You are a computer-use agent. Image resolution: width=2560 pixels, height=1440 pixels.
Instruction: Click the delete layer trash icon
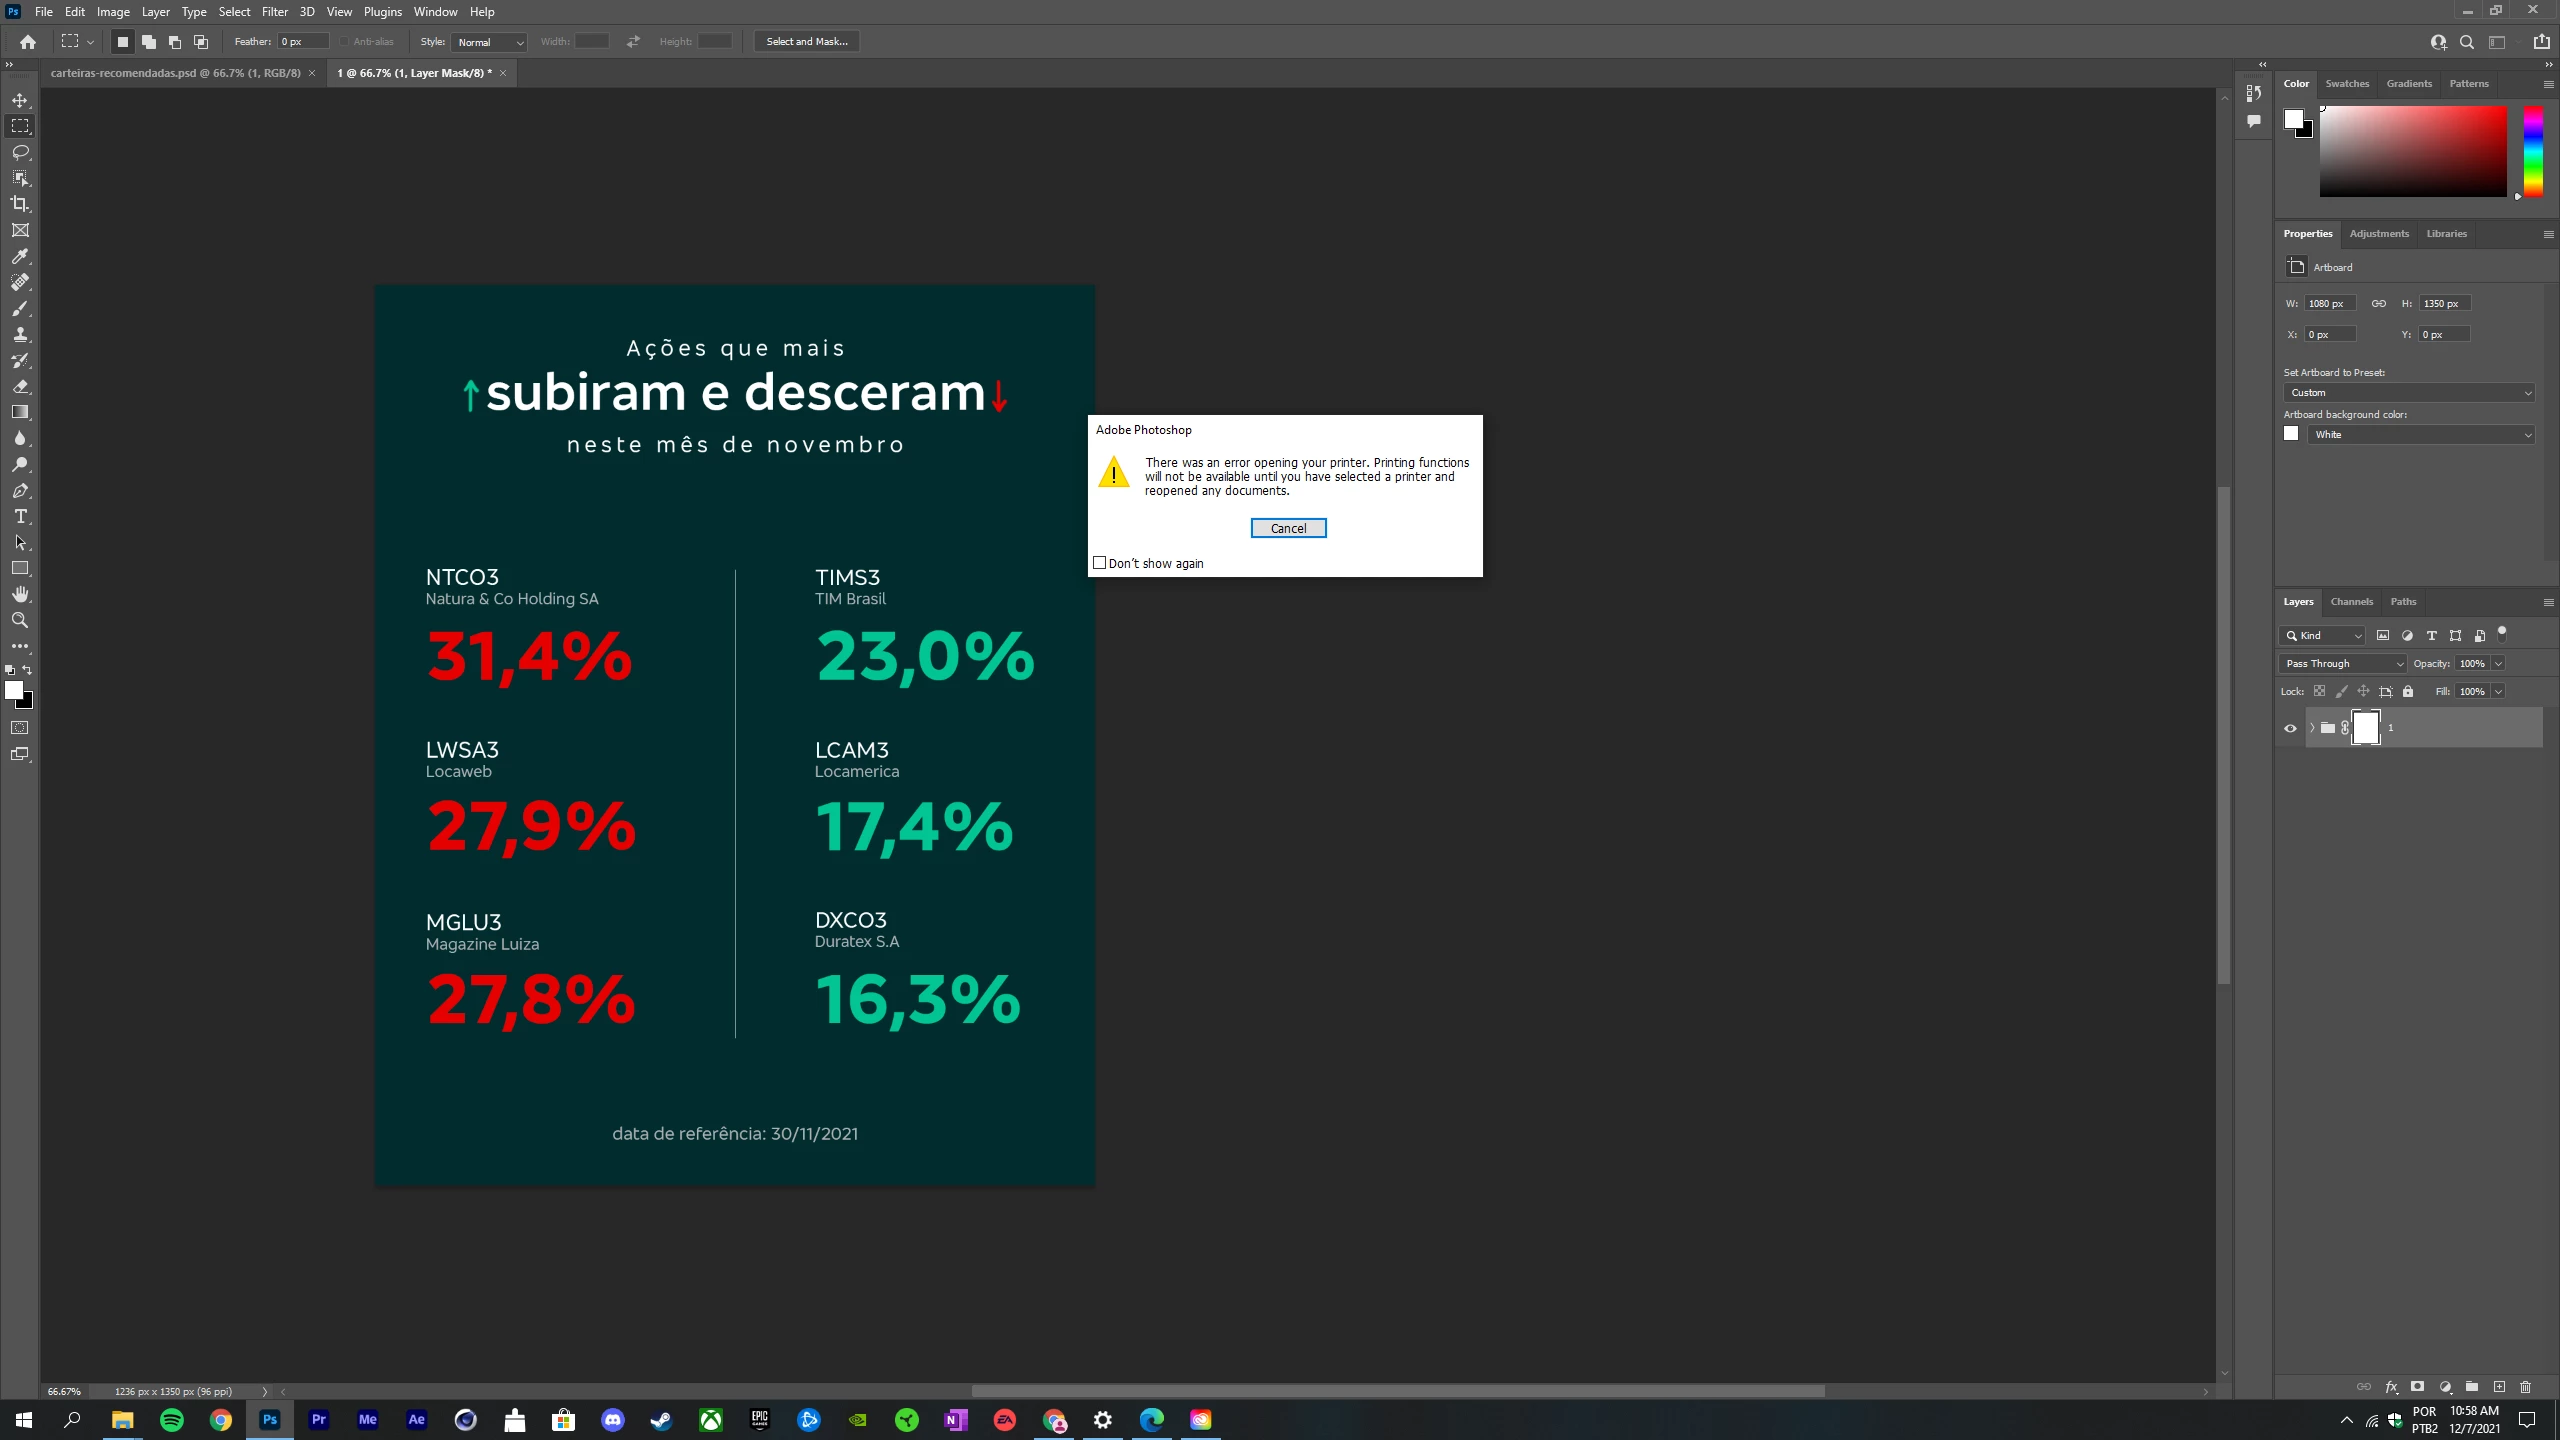tap(2525, 1387)
